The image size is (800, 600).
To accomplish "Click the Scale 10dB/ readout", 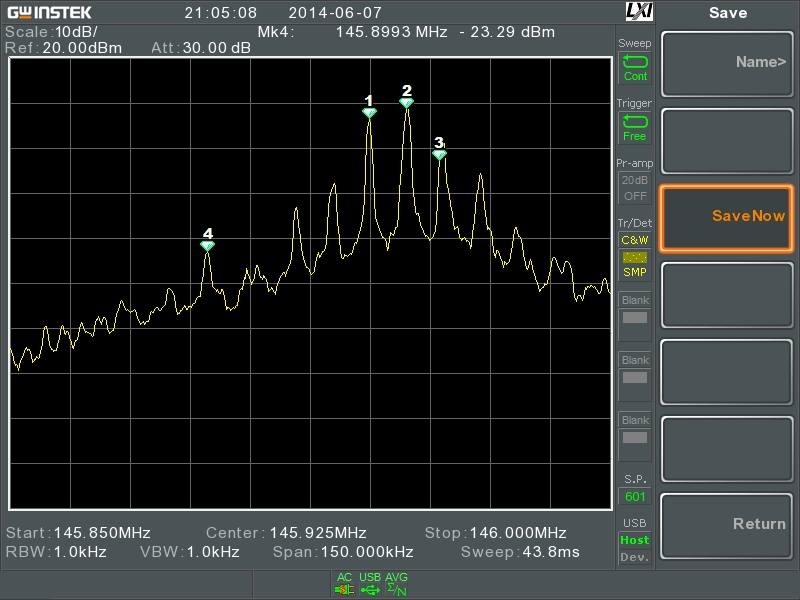I will pyautogui.click(x=52, y=32).
